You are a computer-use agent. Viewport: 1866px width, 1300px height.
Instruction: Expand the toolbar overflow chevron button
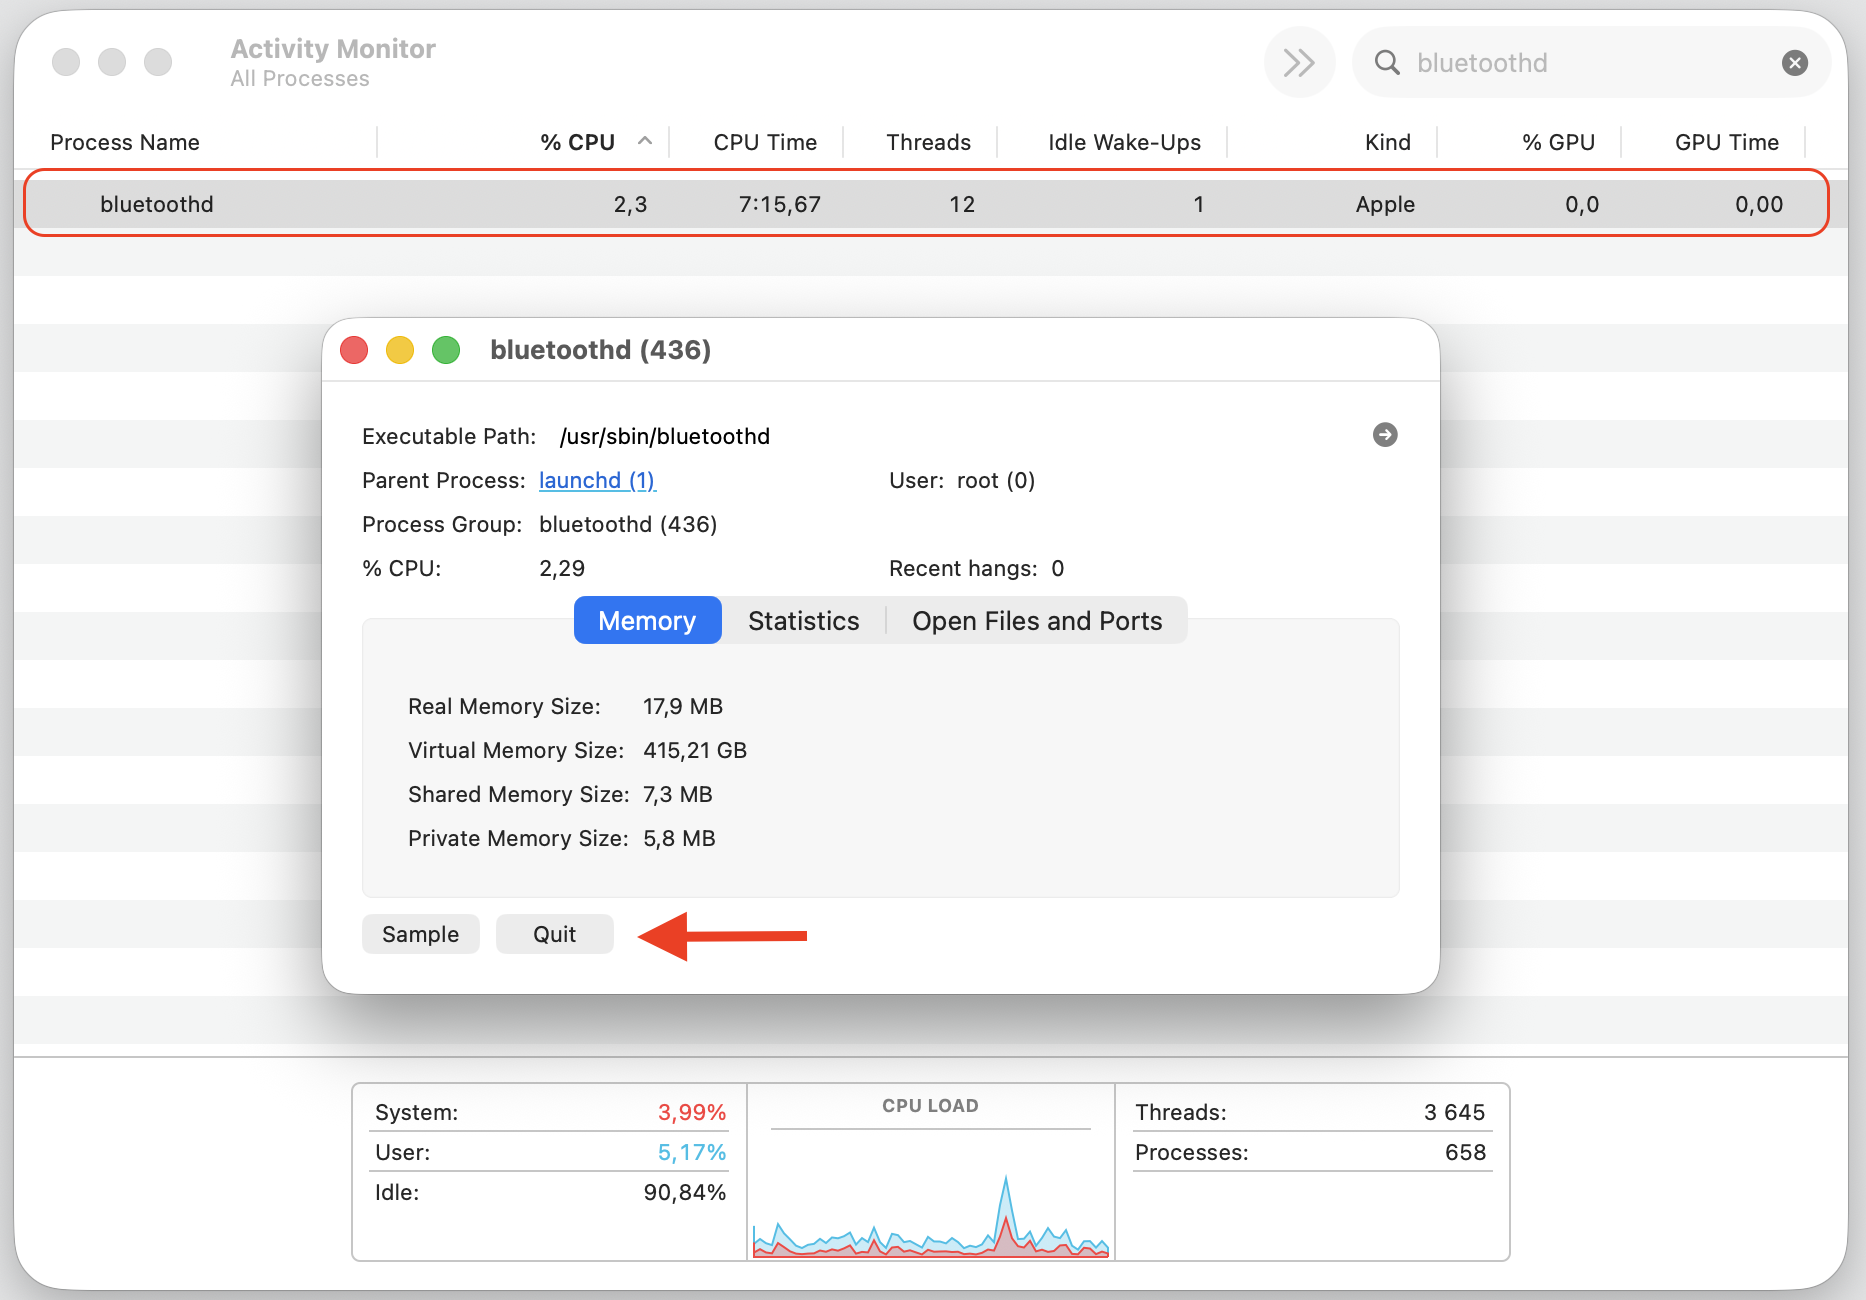(x=1299, y=63)
